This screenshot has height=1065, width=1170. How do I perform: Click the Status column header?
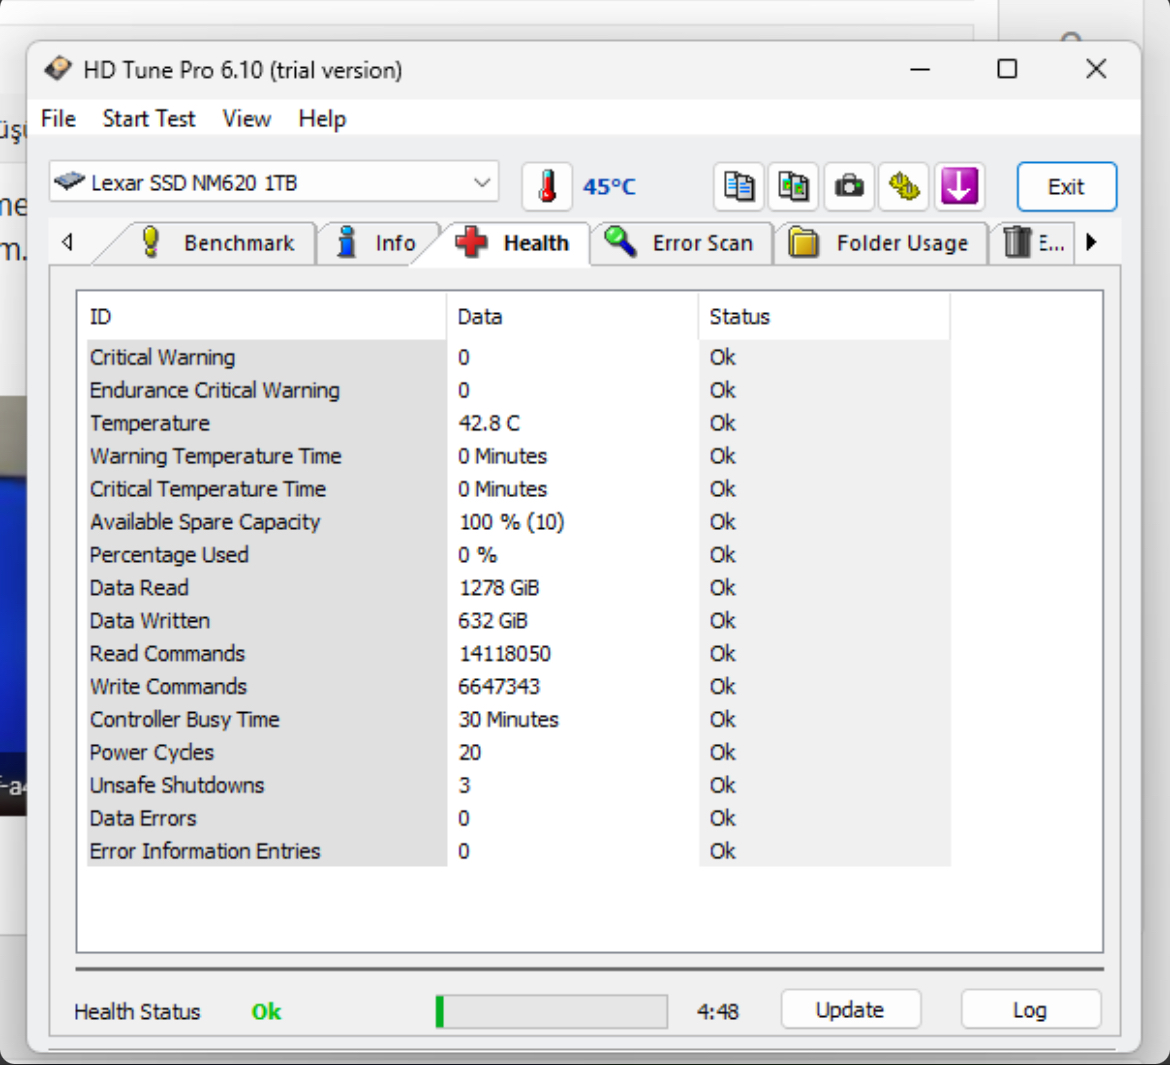pyautogui.click(x=824, y=316)
